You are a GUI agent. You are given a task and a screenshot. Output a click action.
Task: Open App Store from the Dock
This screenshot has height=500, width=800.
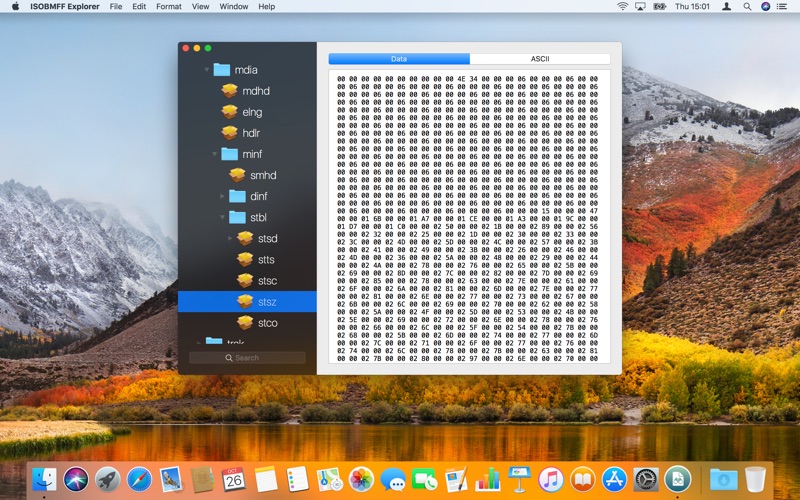point(614,480)
